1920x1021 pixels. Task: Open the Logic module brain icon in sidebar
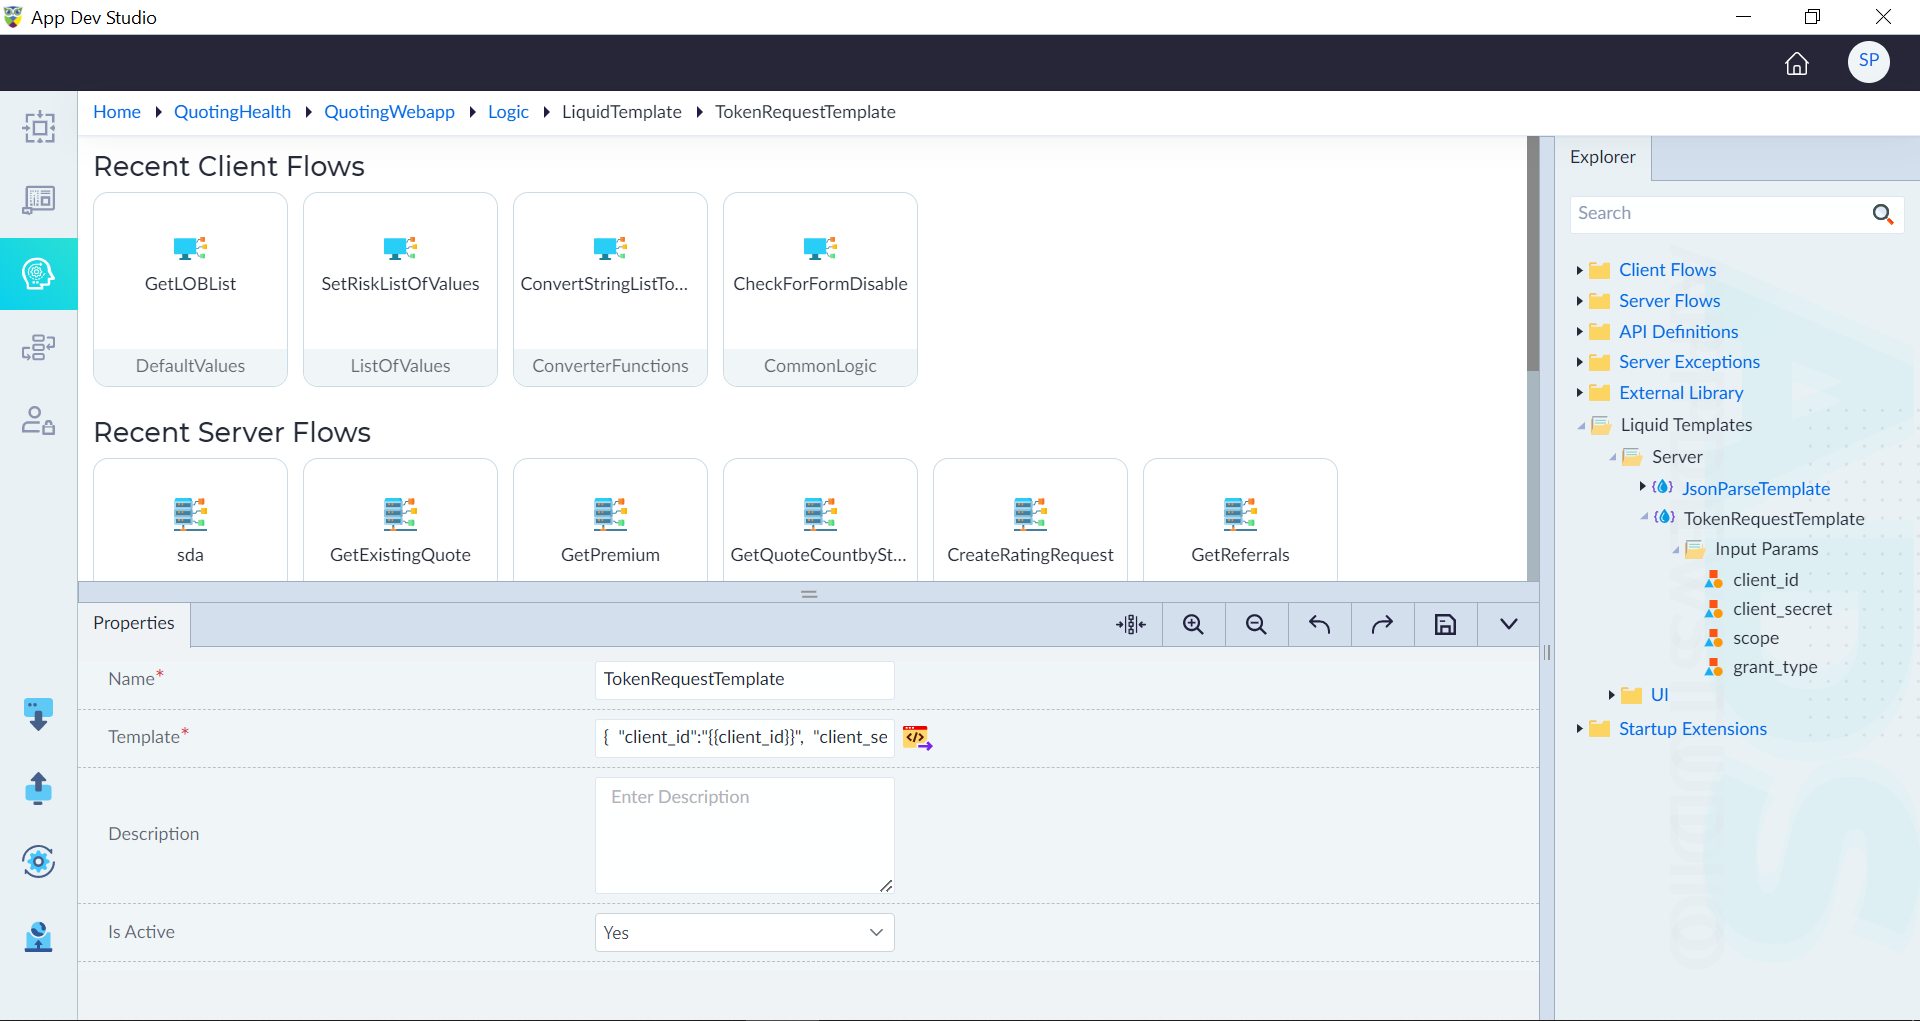tap(38, 273)
